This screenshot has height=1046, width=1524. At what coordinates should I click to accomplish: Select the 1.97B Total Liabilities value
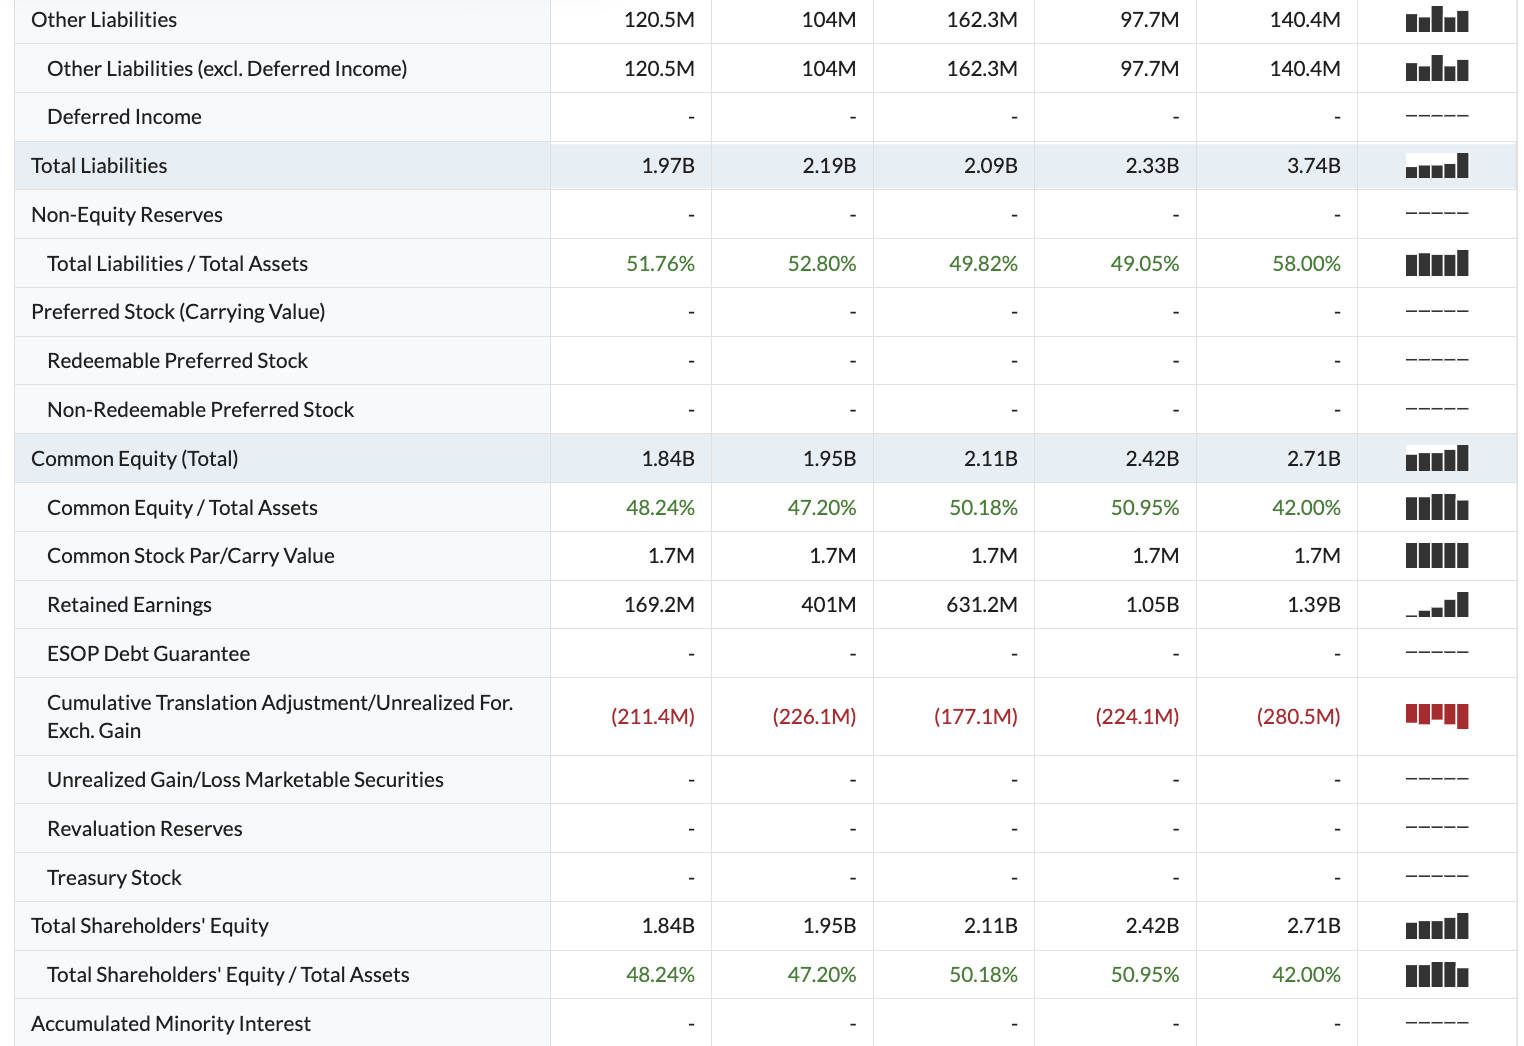668,166
